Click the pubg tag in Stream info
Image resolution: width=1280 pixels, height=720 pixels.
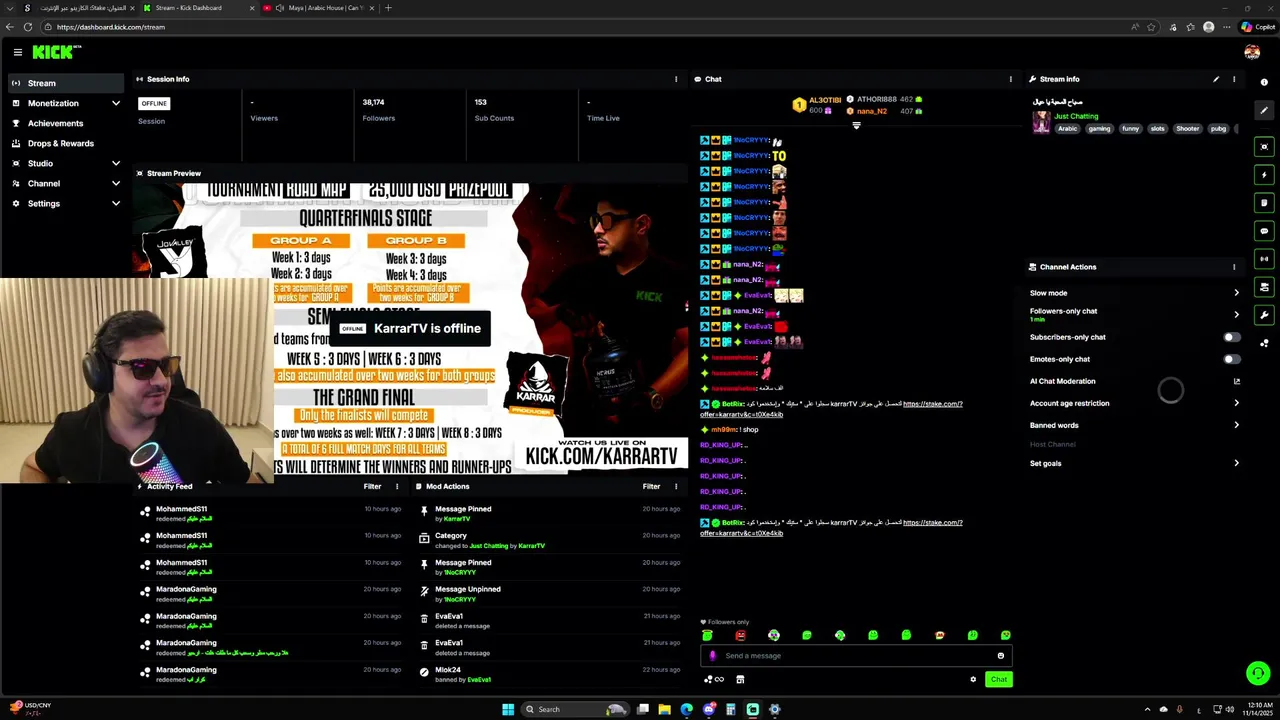[1218, 128]
